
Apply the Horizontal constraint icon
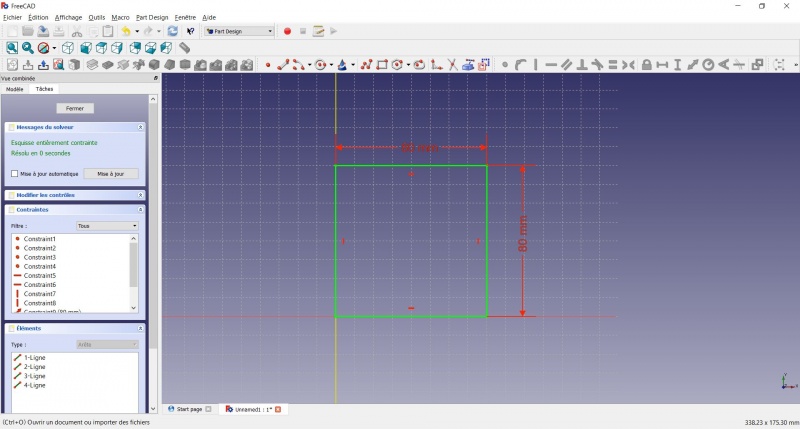(x=551, y=65)
